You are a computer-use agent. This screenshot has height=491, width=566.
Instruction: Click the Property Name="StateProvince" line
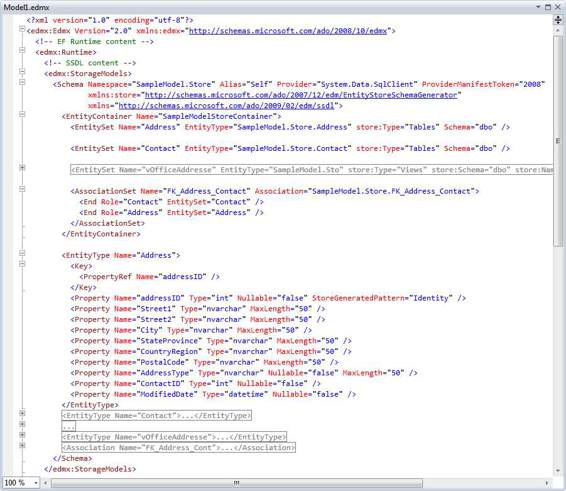click(x=211, y=341)
